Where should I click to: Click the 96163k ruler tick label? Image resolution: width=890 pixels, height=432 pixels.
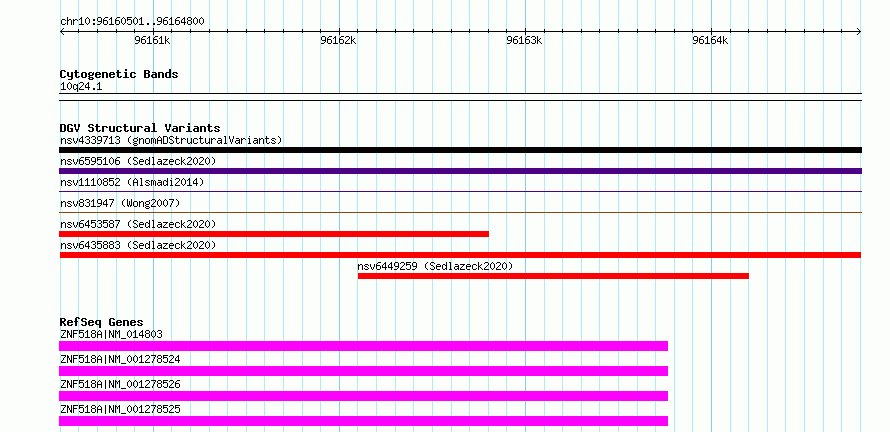coord(524,40)
